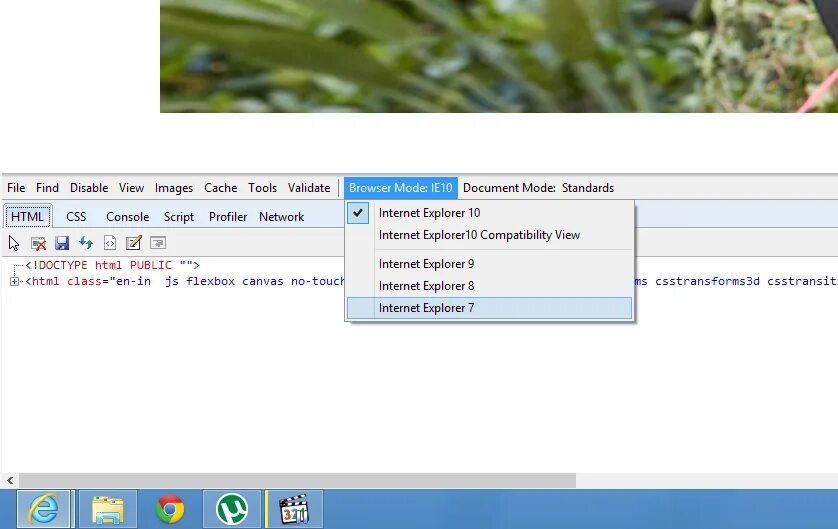Open uTorrent from the taskbar
838x529 pixels.
231,509
